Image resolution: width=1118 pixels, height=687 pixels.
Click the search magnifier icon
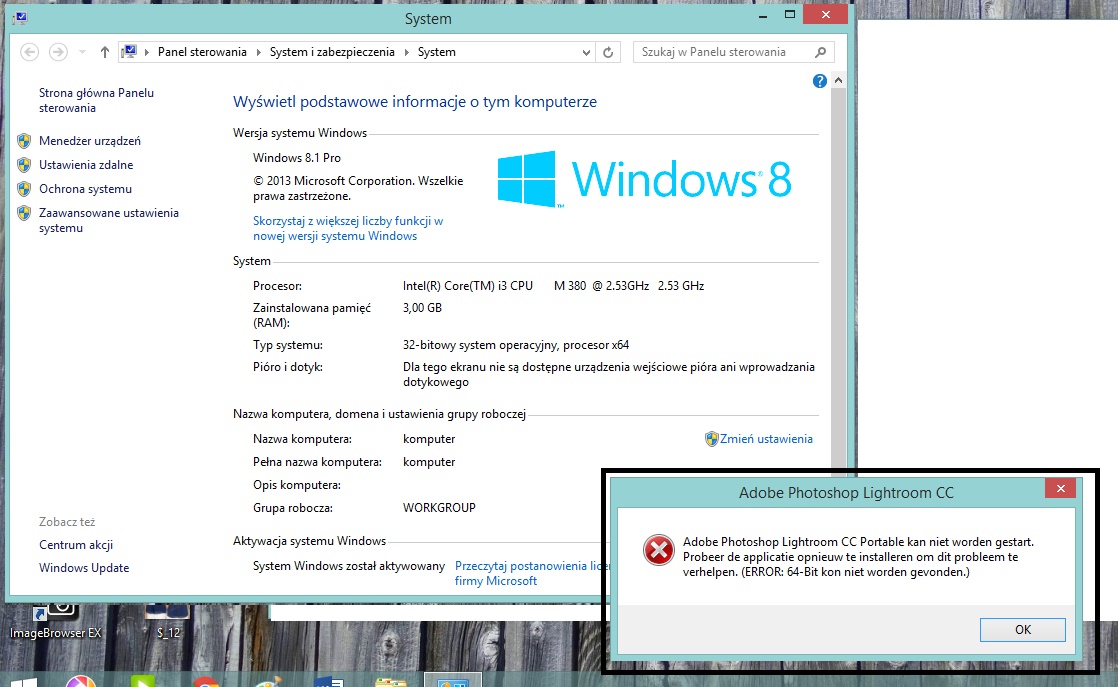[821, 52]
